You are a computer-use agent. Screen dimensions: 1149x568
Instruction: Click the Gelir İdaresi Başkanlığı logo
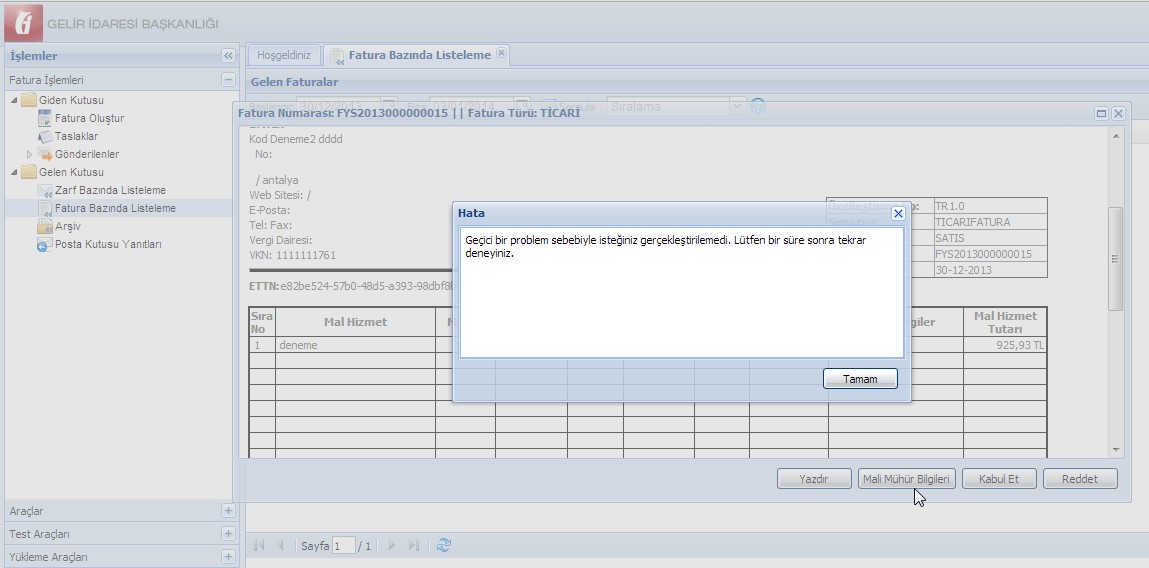coord(23,23)
